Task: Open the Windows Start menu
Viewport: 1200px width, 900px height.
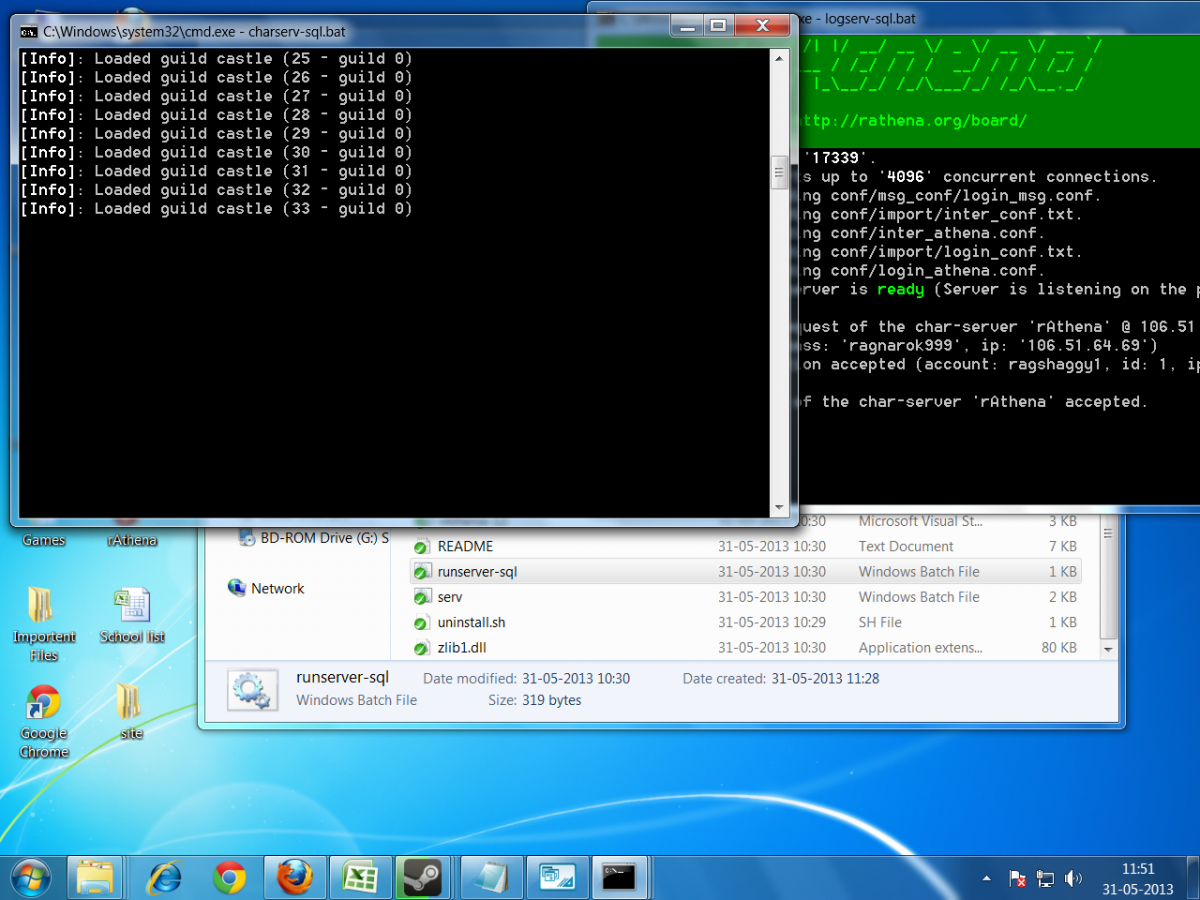Action: (x=33, y=878)
